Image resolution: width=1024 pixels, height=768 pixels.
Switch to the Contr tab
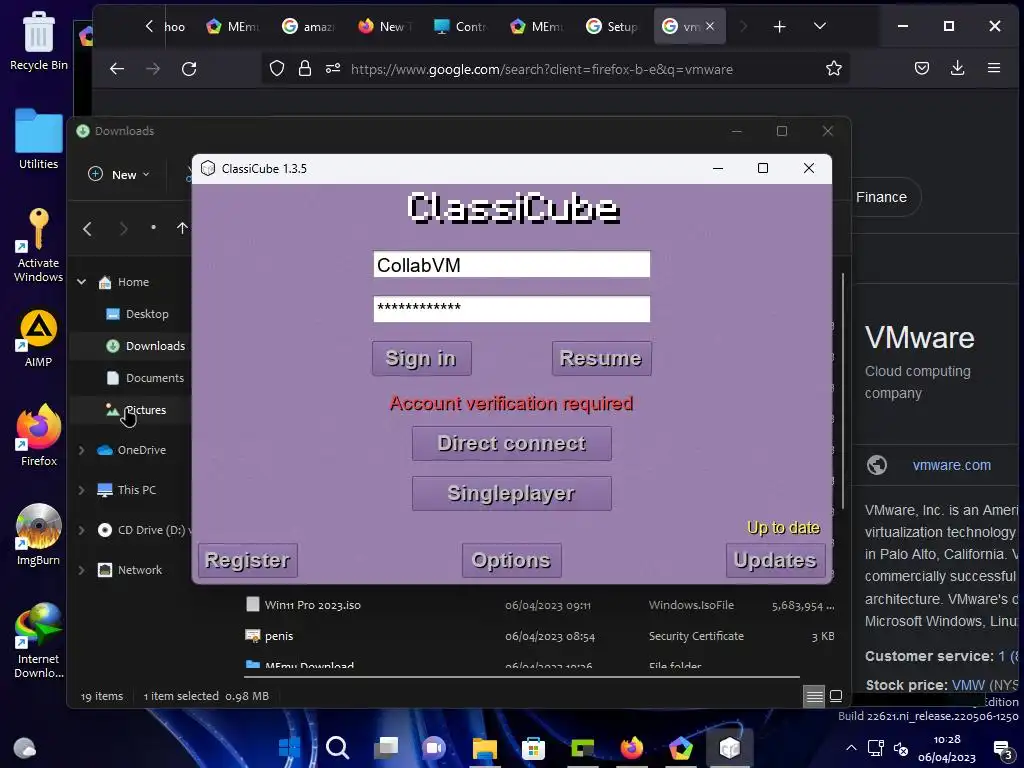tap(460, 27)
